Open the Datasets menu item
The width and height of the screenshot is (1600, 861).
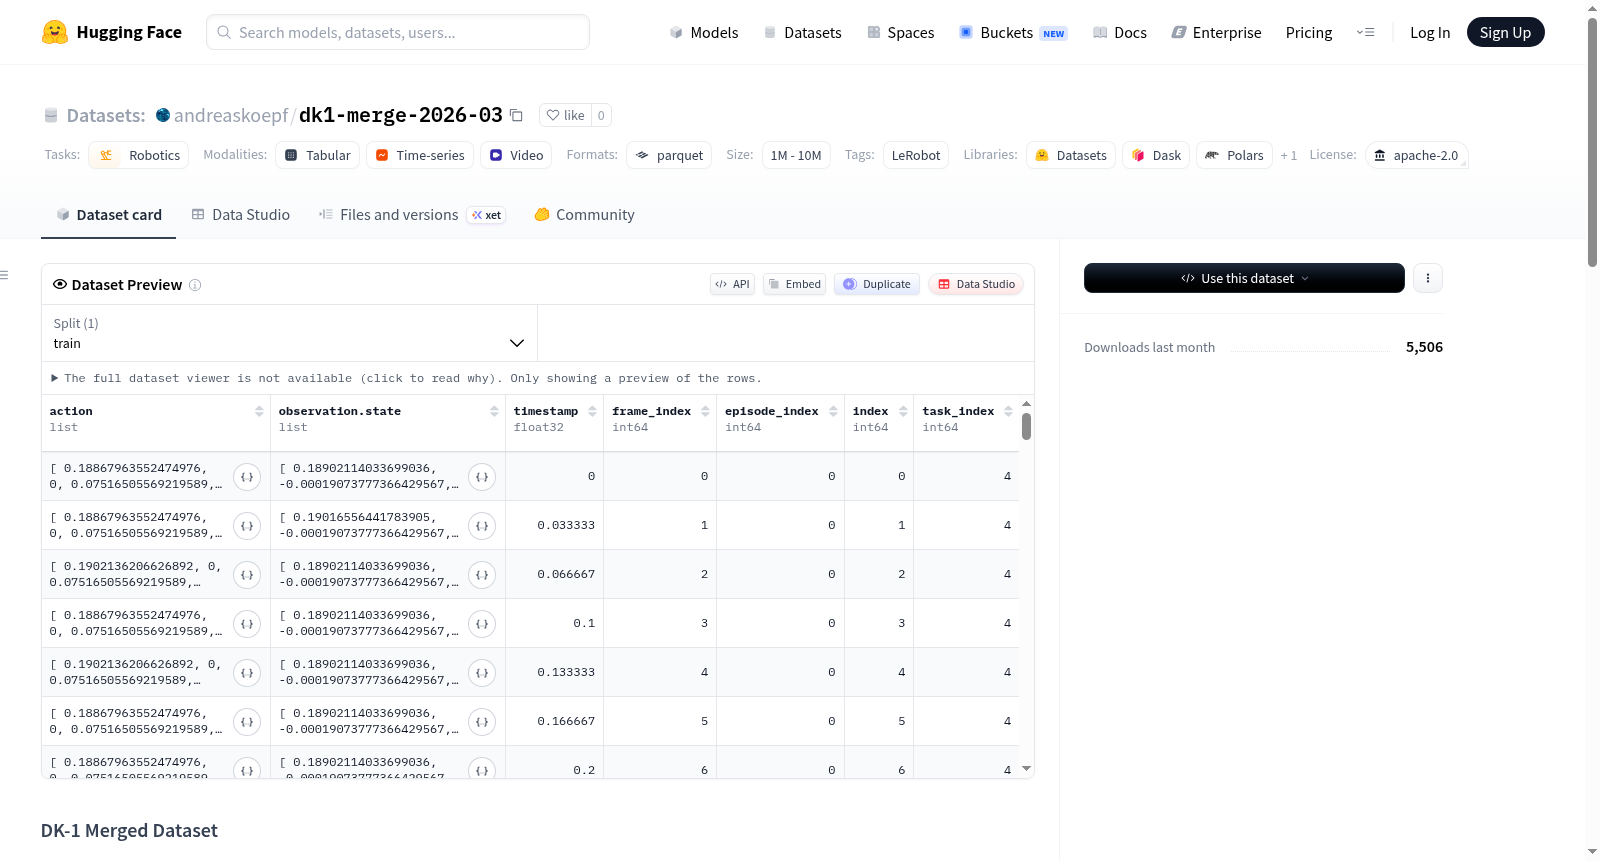[x=803, y=32]
